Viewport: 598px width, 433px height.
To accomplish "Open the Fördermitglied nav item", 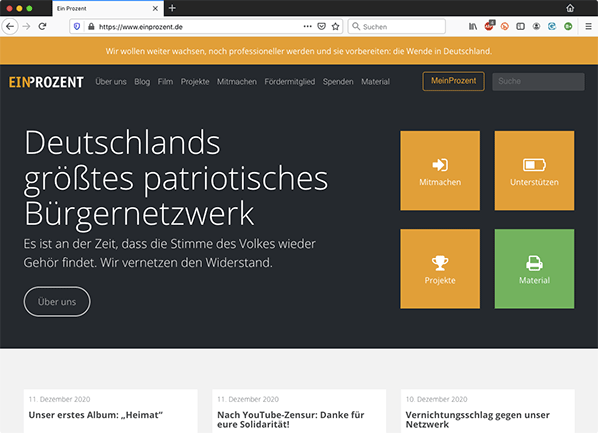I will tap(290, 82).
